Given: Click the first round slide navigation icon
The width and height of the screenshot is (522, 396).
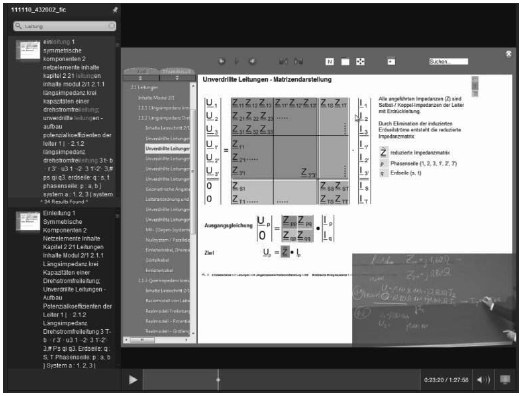Looking at the screenshot, I should pos(222,61).
